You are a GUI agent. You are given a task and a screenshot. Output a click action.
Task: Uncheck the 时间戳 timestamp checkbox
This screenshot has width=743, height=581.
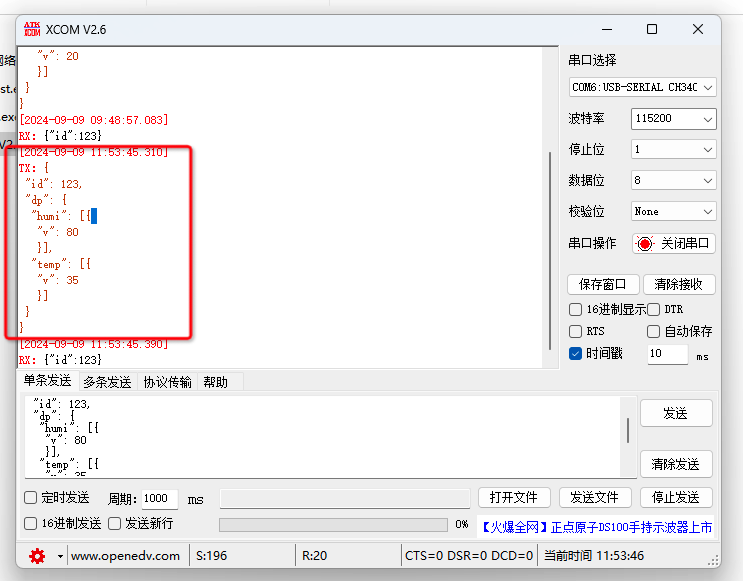tap(575, 353)
